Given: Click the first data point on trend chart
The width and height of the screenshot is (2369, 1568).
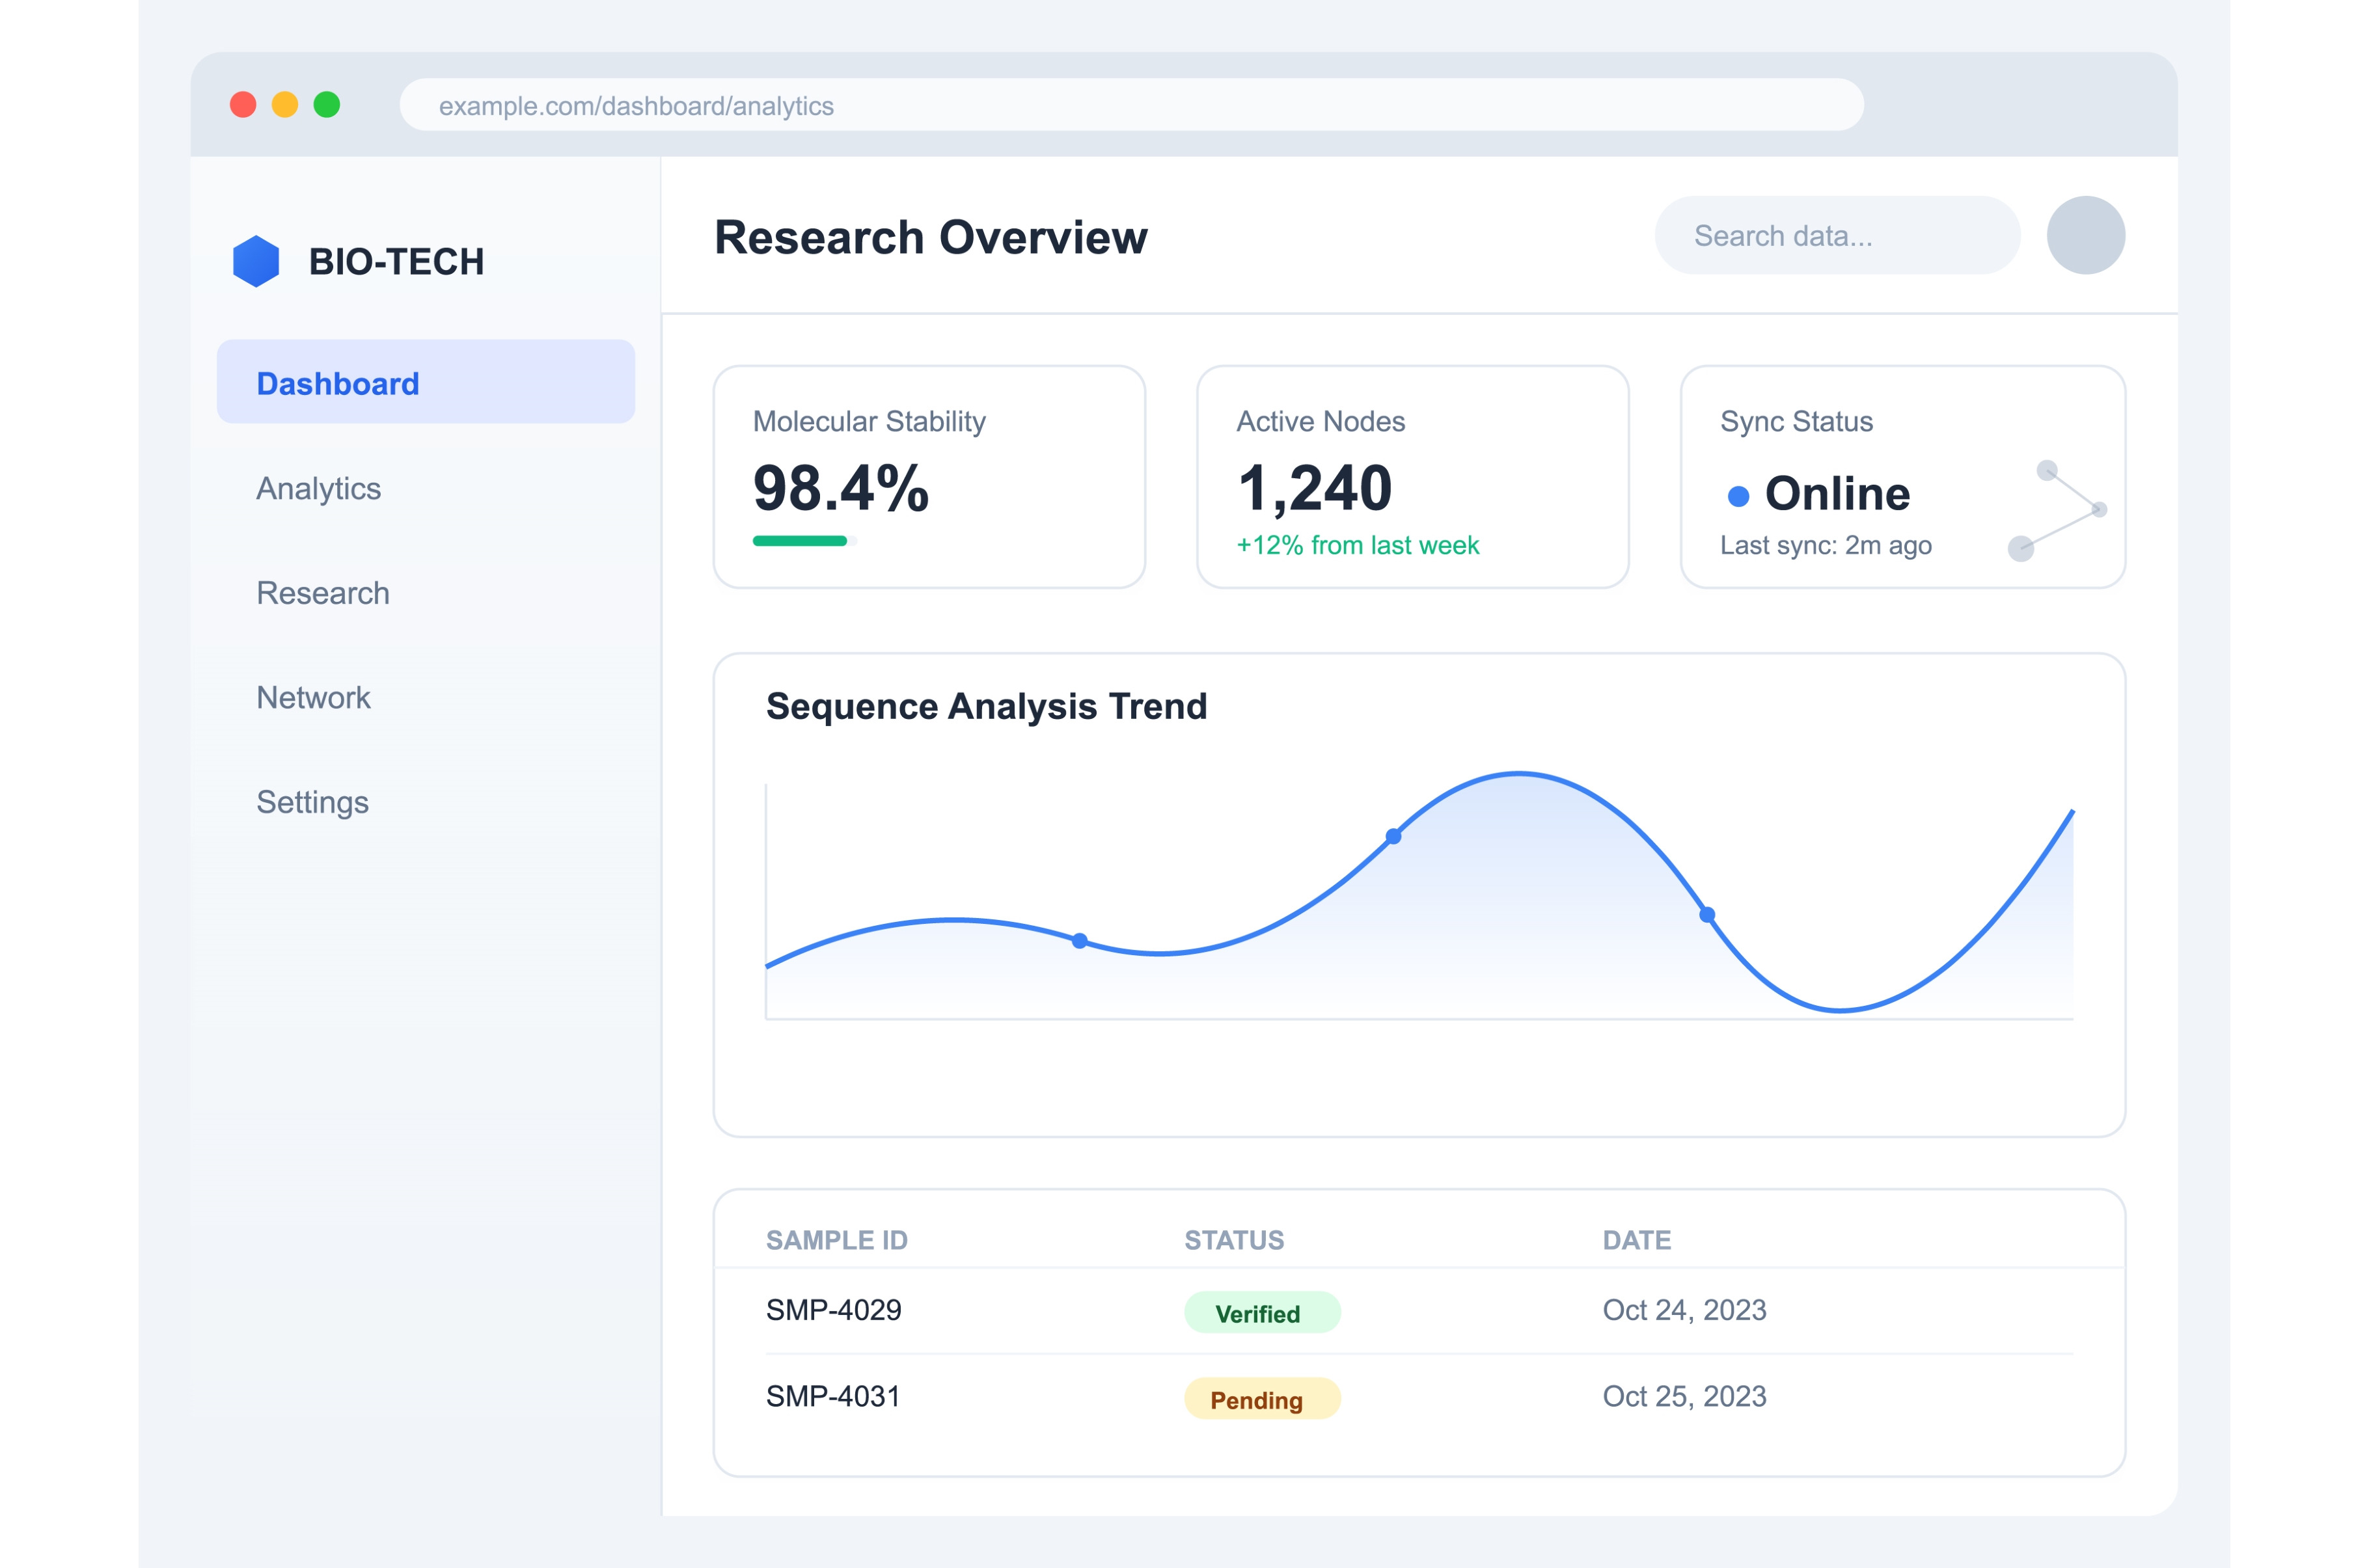Looking at the screenshot, I should point(1079,941).
